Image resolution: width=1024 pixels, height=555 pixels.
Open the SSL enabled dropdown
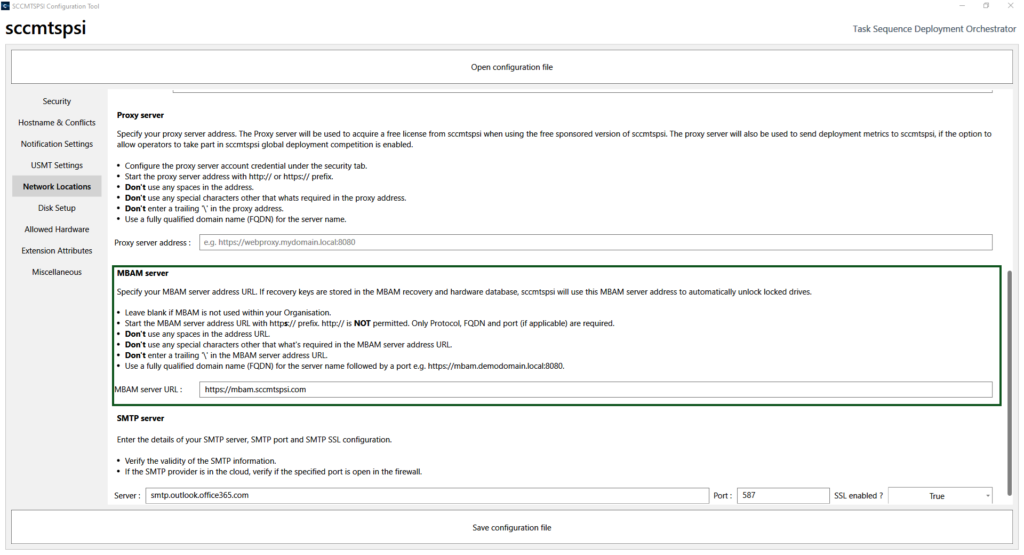[939, 496]
